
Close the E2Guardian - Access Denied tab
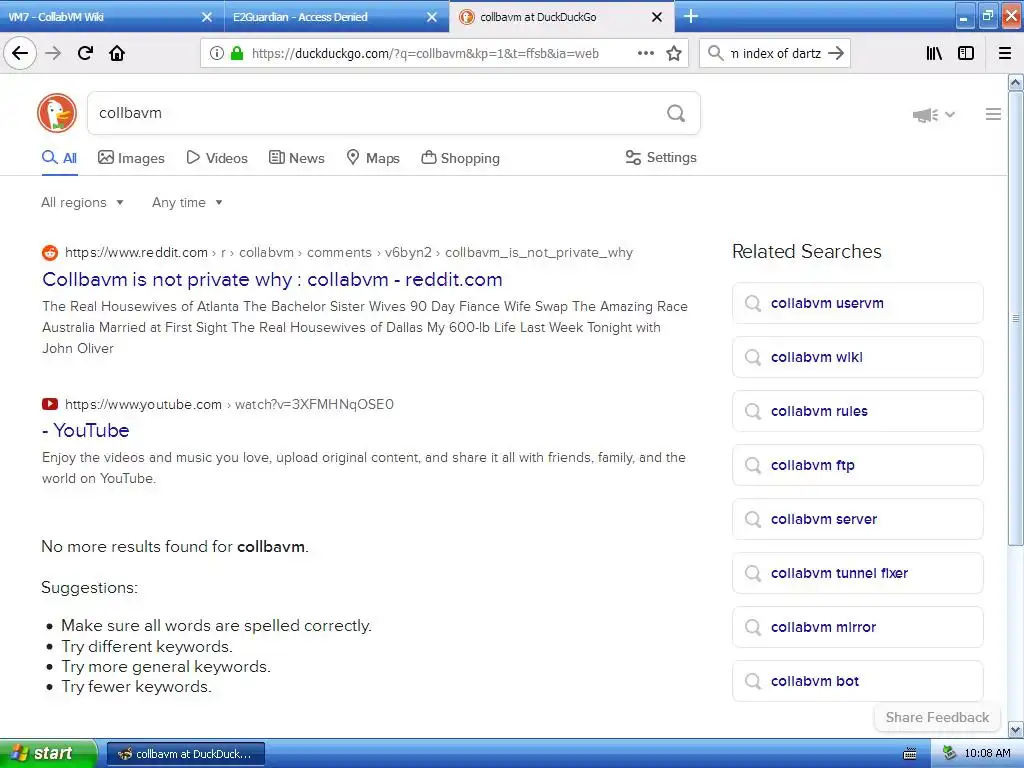(x=432, y=17)
